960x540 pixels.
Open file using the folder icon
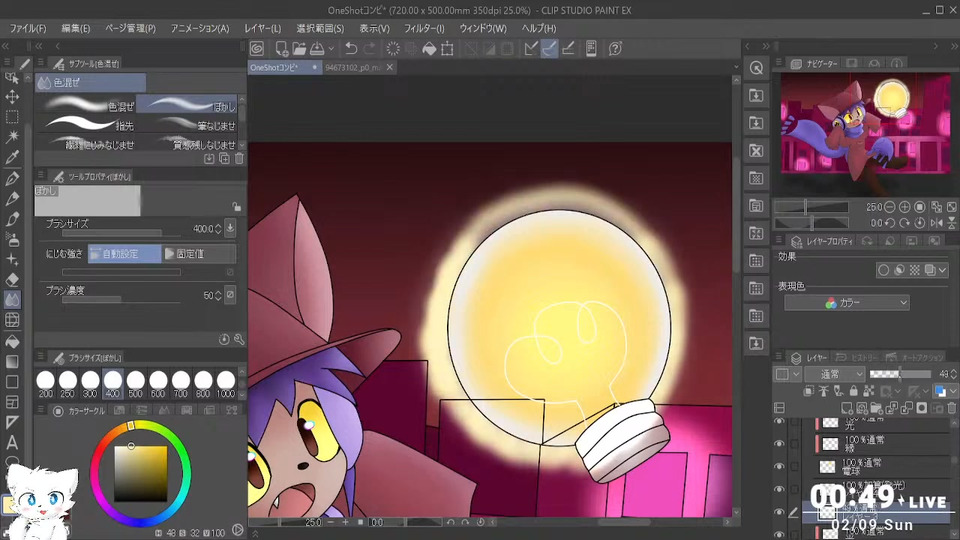[300, 48]
